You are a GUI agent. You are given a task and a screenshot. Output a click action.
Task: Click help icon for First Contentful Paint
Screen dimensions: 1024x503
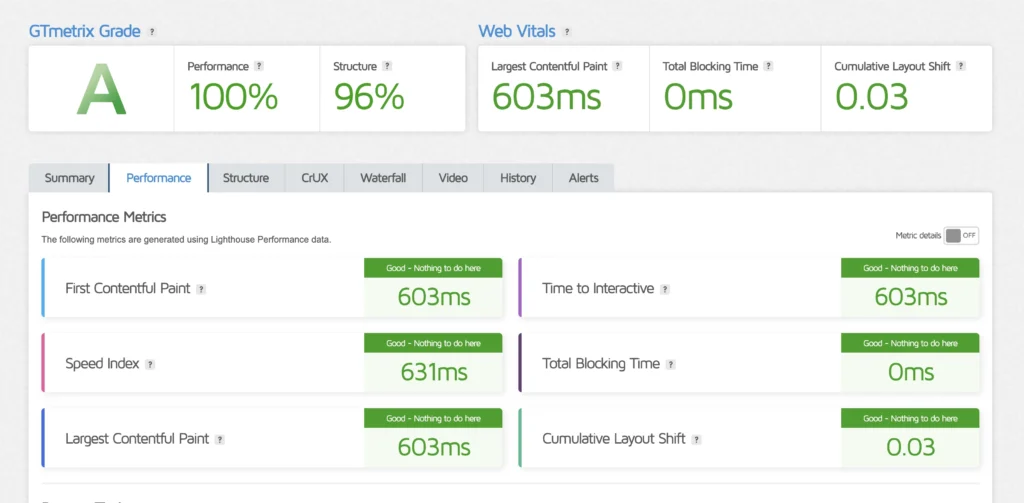201,289
